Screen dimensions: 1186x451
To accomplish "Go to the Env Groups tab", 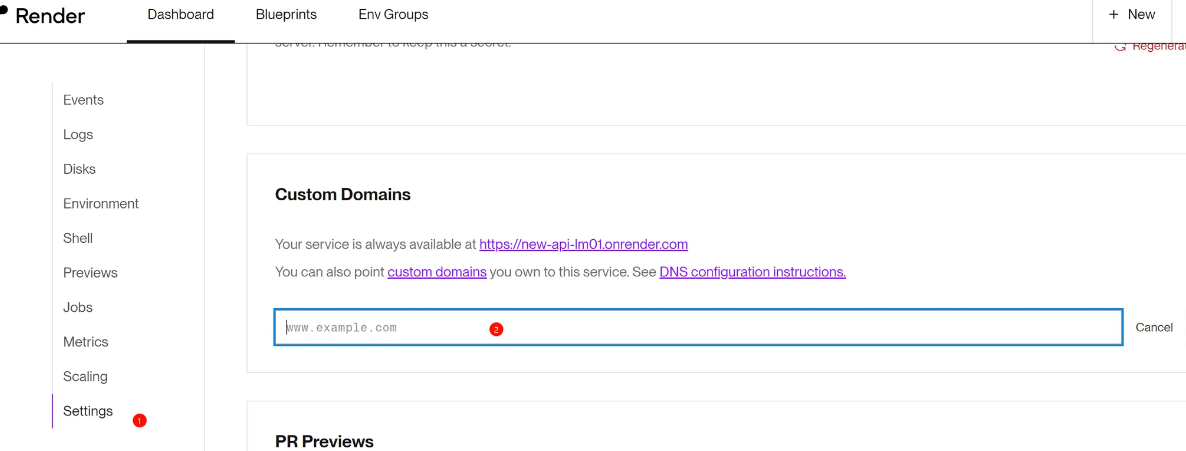I will [x=393, y=15].
